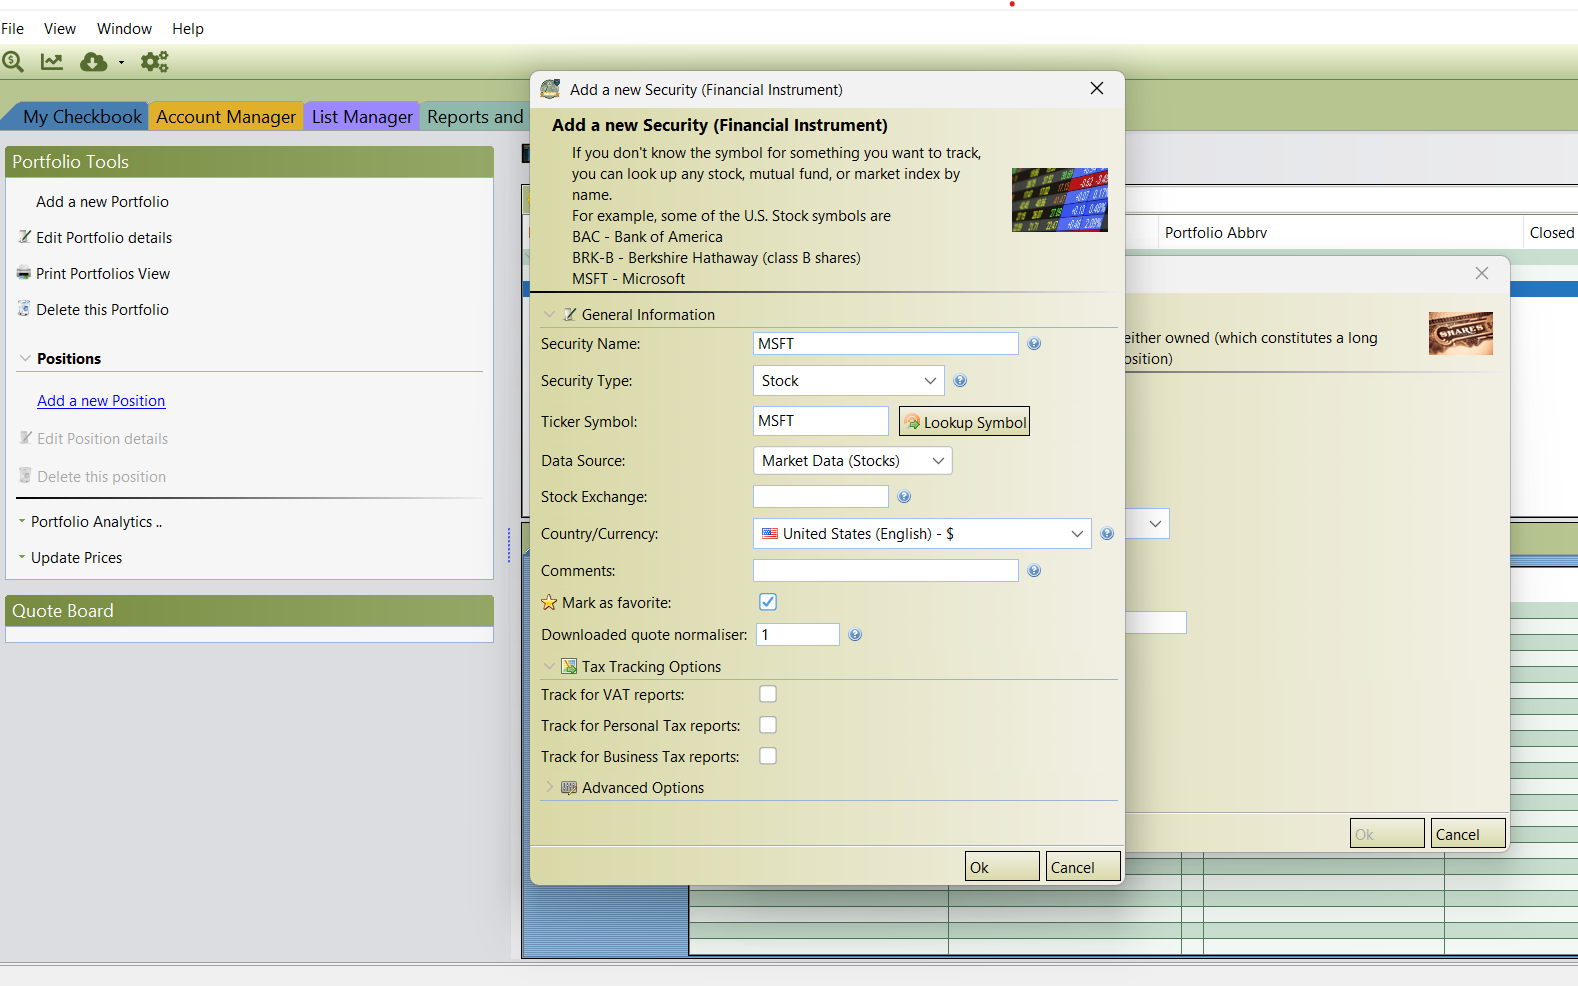Click the magnifier search toolbar icon

(13, 62)
